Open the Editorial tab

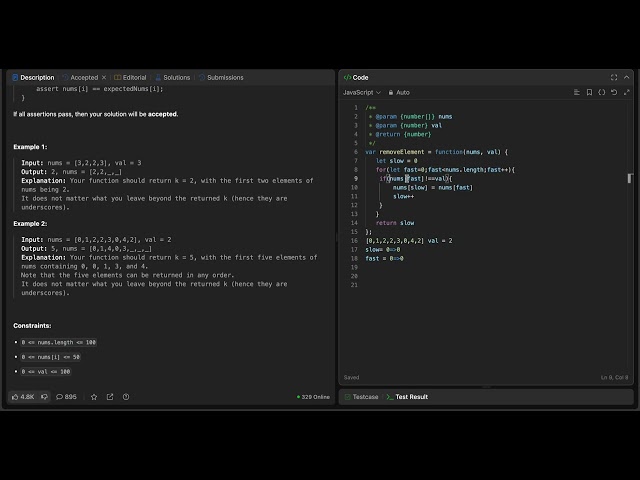click(130, 78)
